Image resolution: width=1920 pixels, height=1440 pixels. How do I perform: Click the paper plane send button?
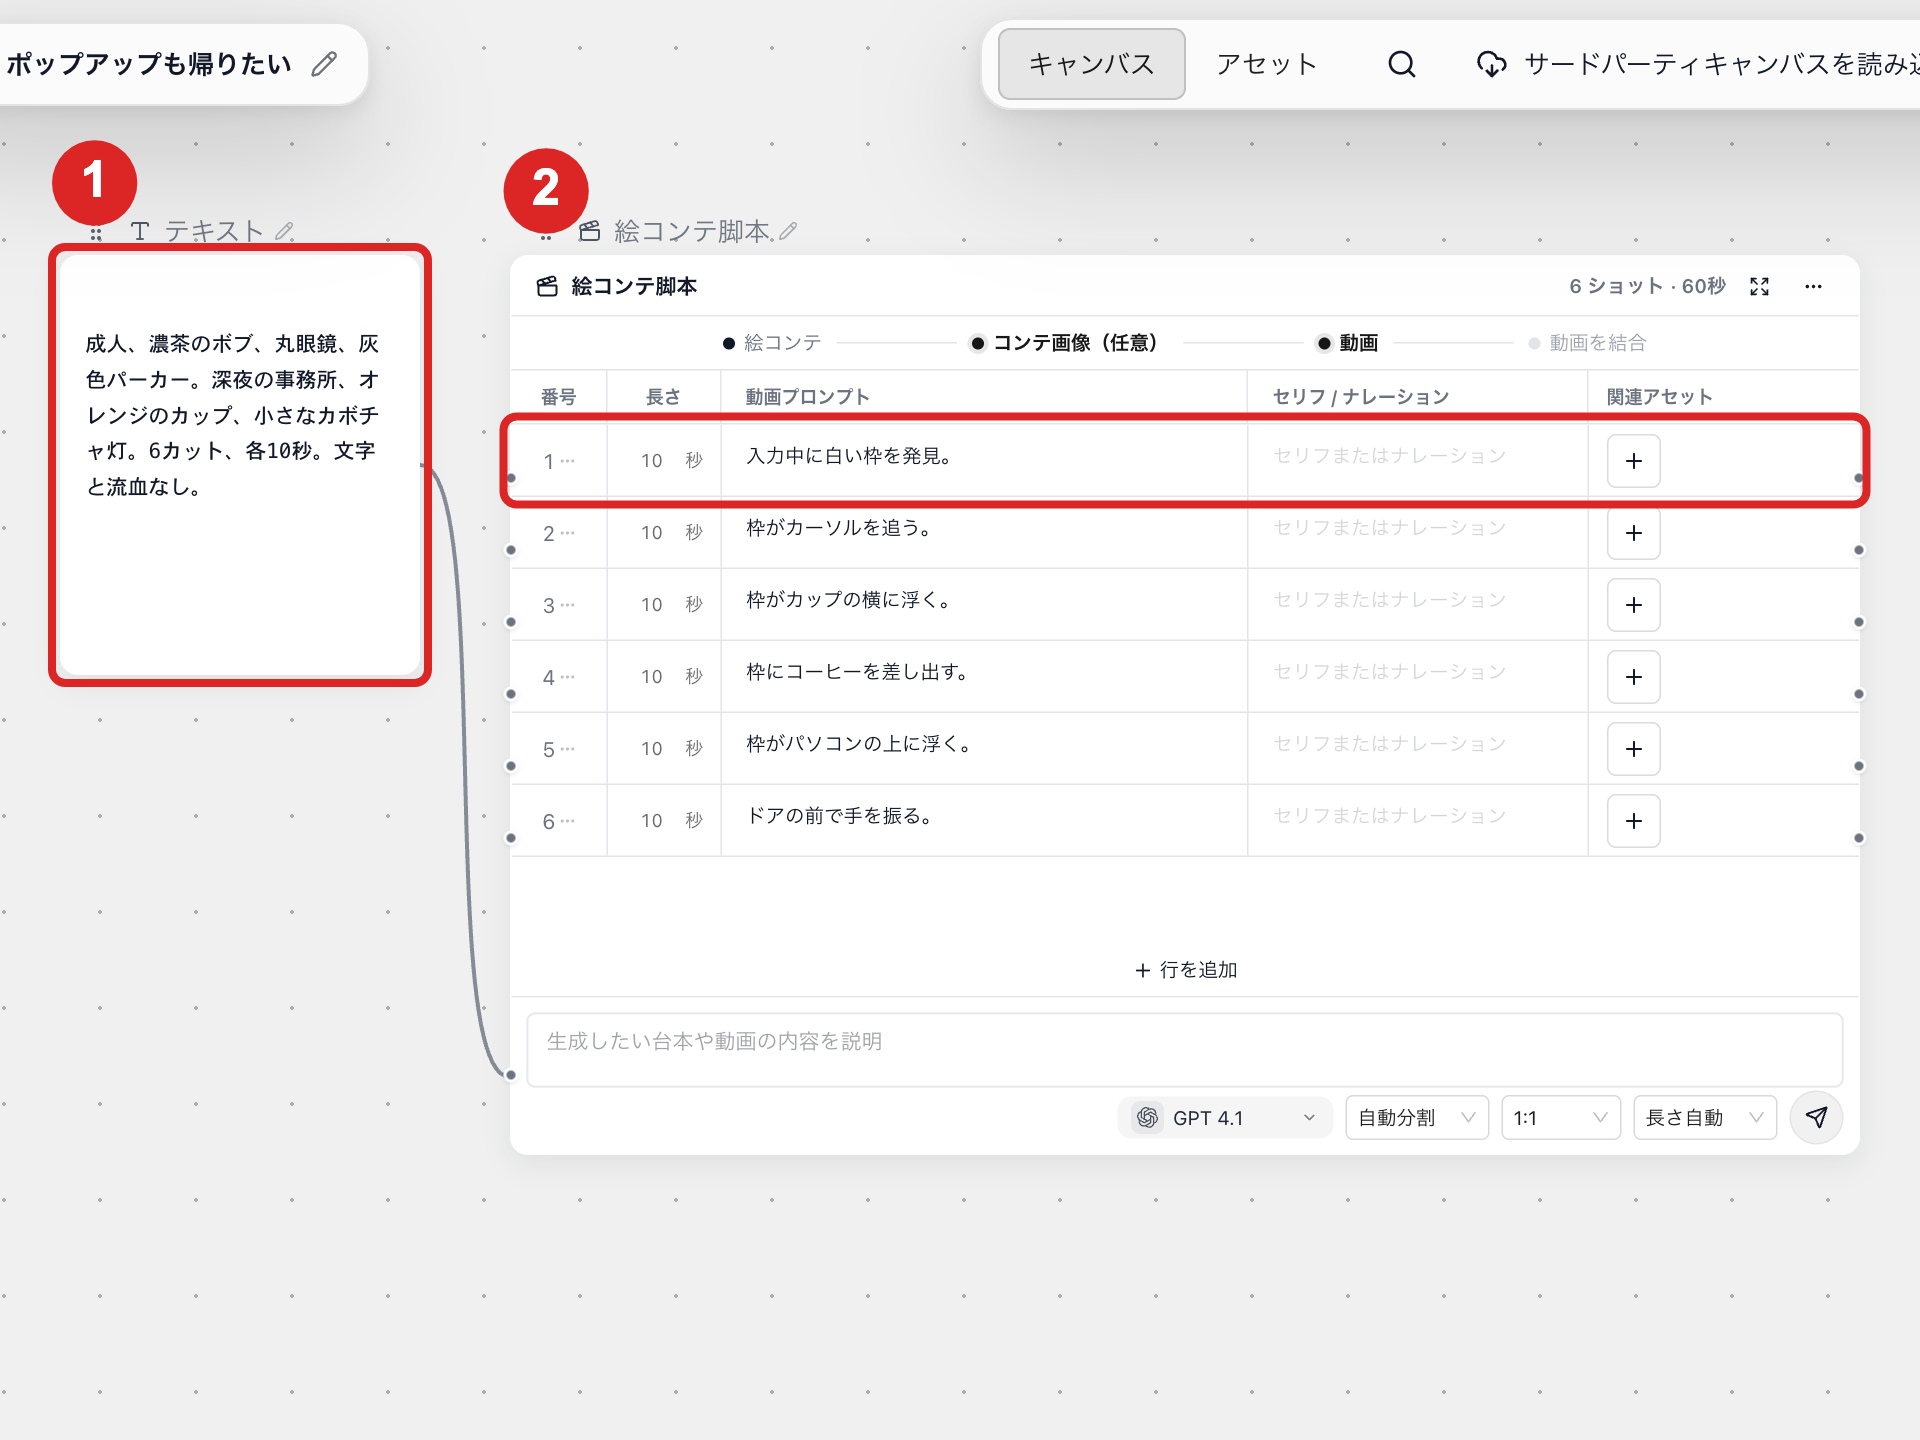tap(1816, 1117)
